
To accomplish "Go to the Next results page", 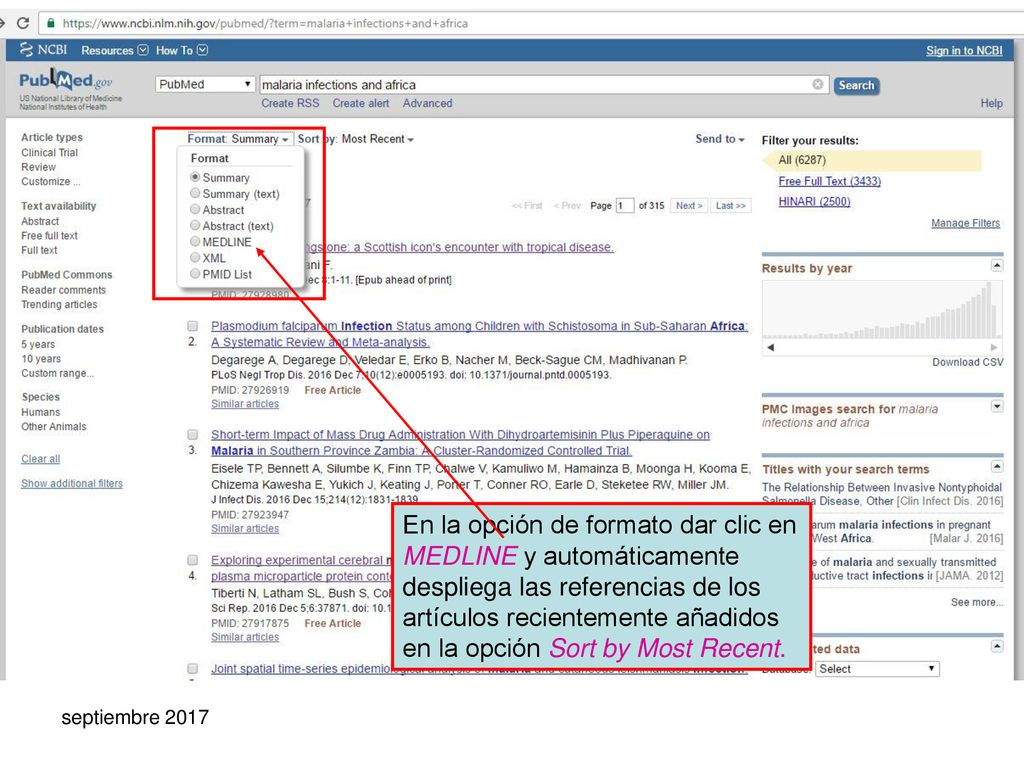I will tap(689, 206).
